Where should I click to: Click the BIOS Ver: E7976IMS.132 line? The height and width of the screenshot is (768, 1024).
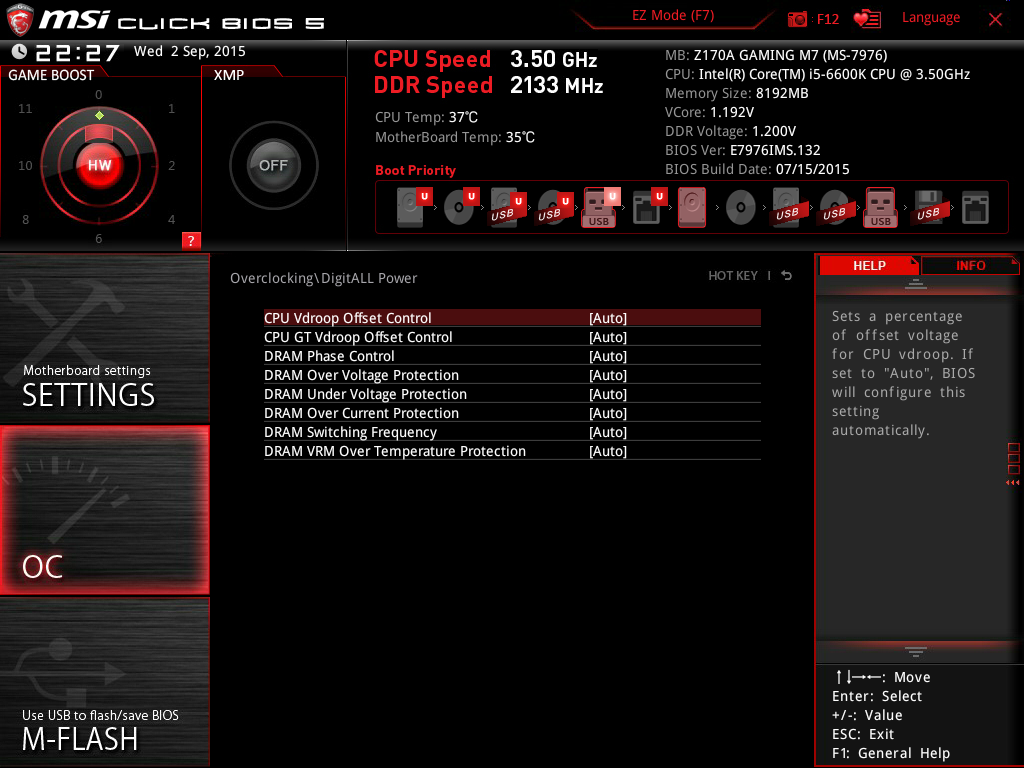point(743,150)
